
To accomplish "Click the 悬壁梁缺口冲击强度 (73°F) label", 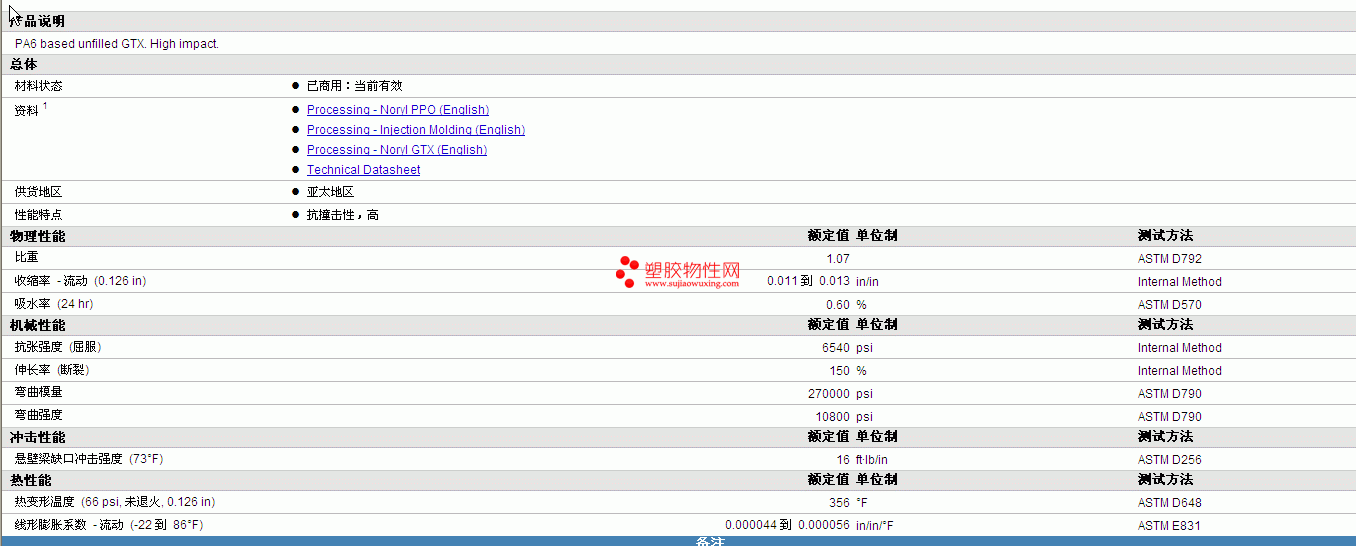I will (x=89, y=459).
